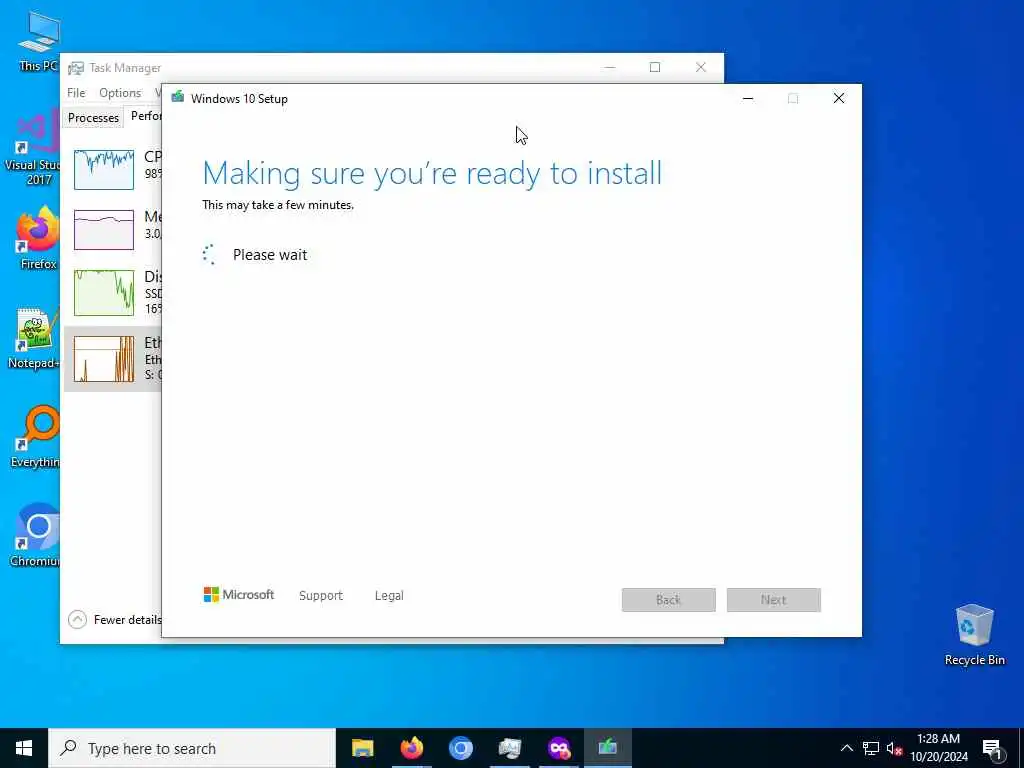Click the Windows 10 Setup title icon
Image resolution: width=1024 pixels, height=768 pixels.
point(178,98)
